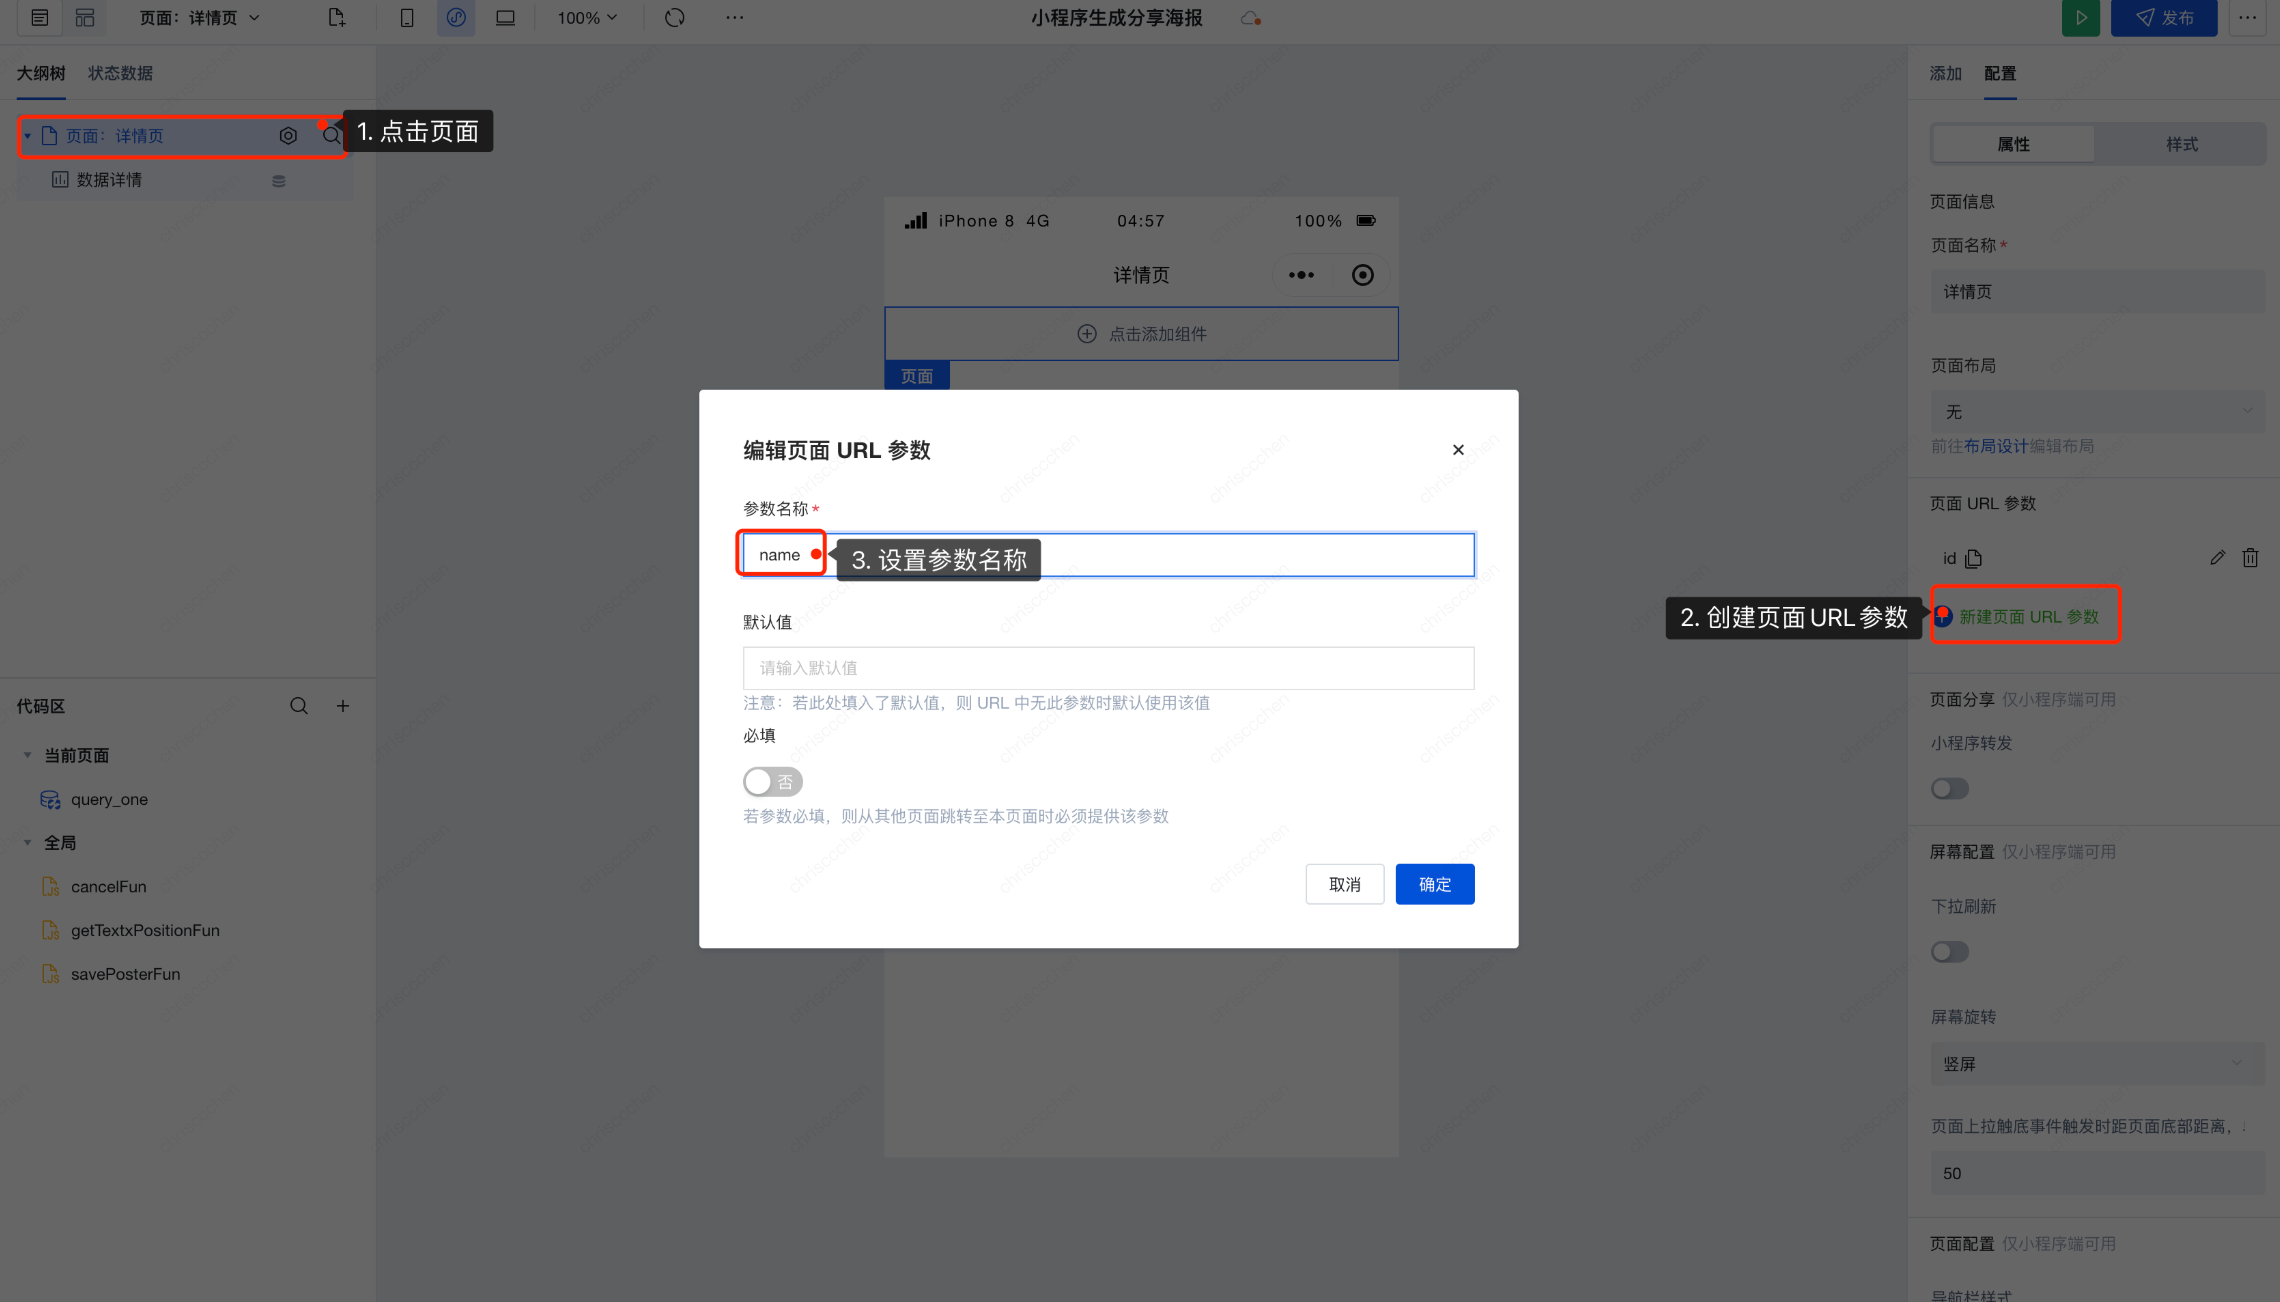The width and height of the screenshot is (2280, 1302).
Task: Enable the 小程序转发 toggle
Action: 1949,789
